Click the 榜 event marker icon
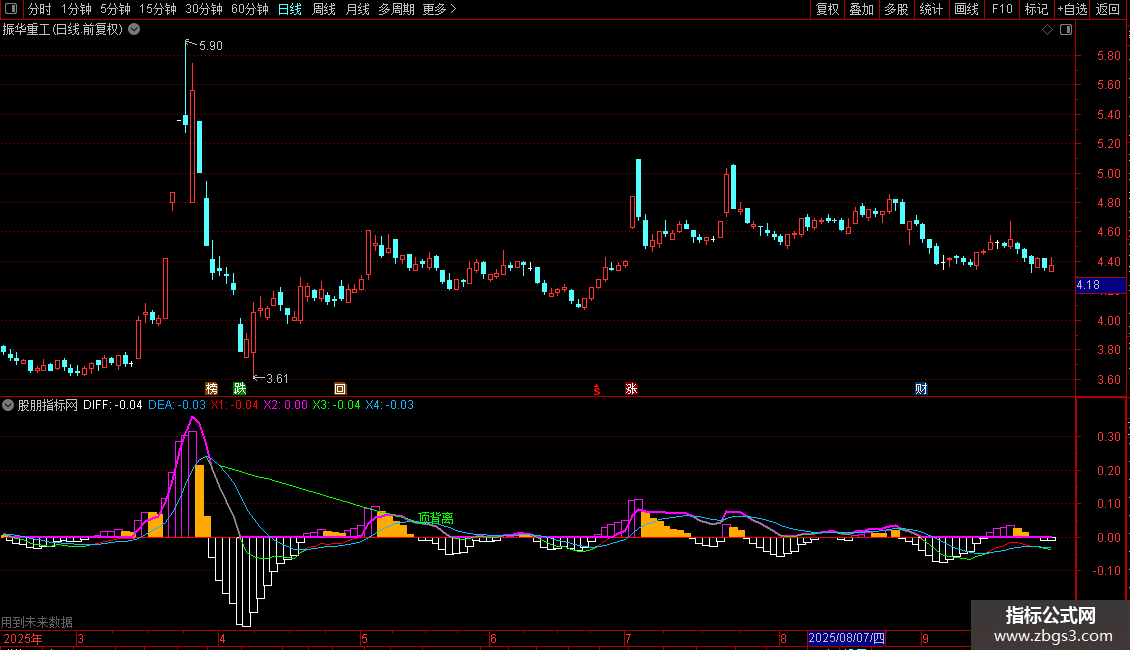1130x650 pixels. coord(211,388)
